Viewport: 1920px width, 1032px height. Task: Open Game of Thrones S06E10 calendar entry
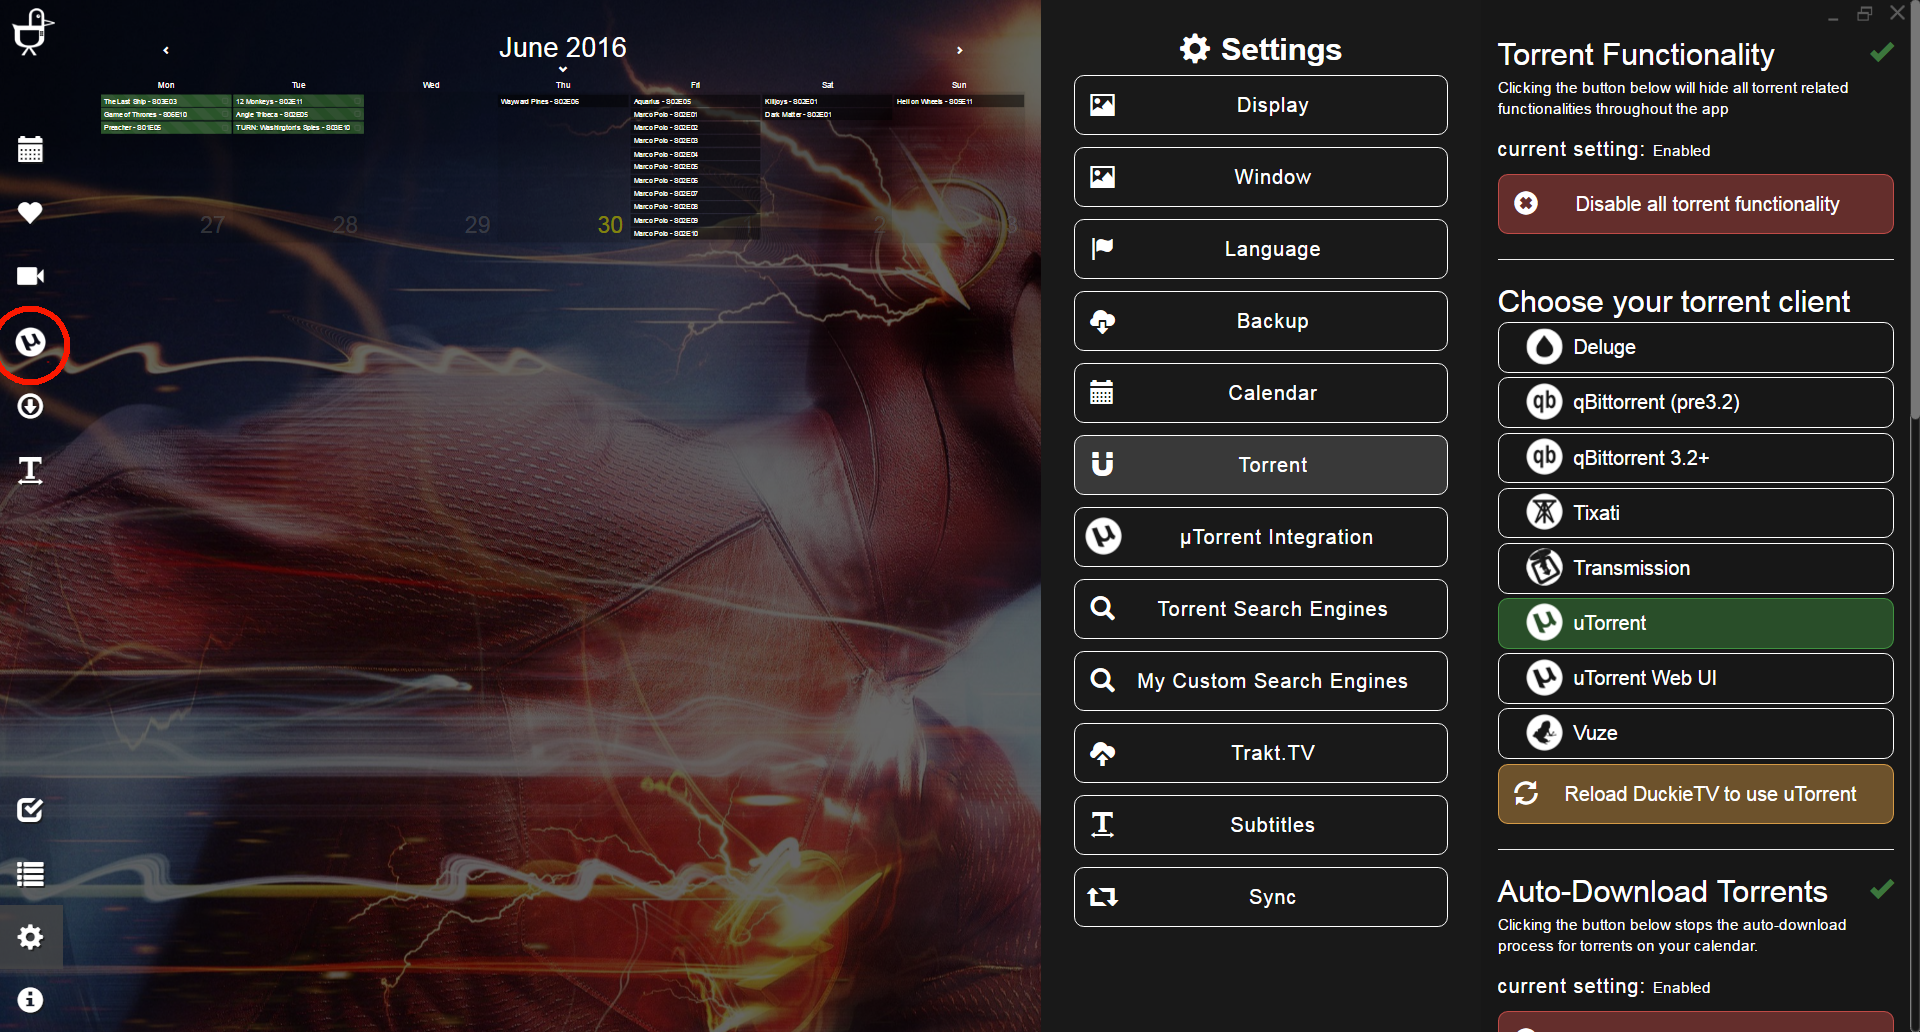(166, 114)
